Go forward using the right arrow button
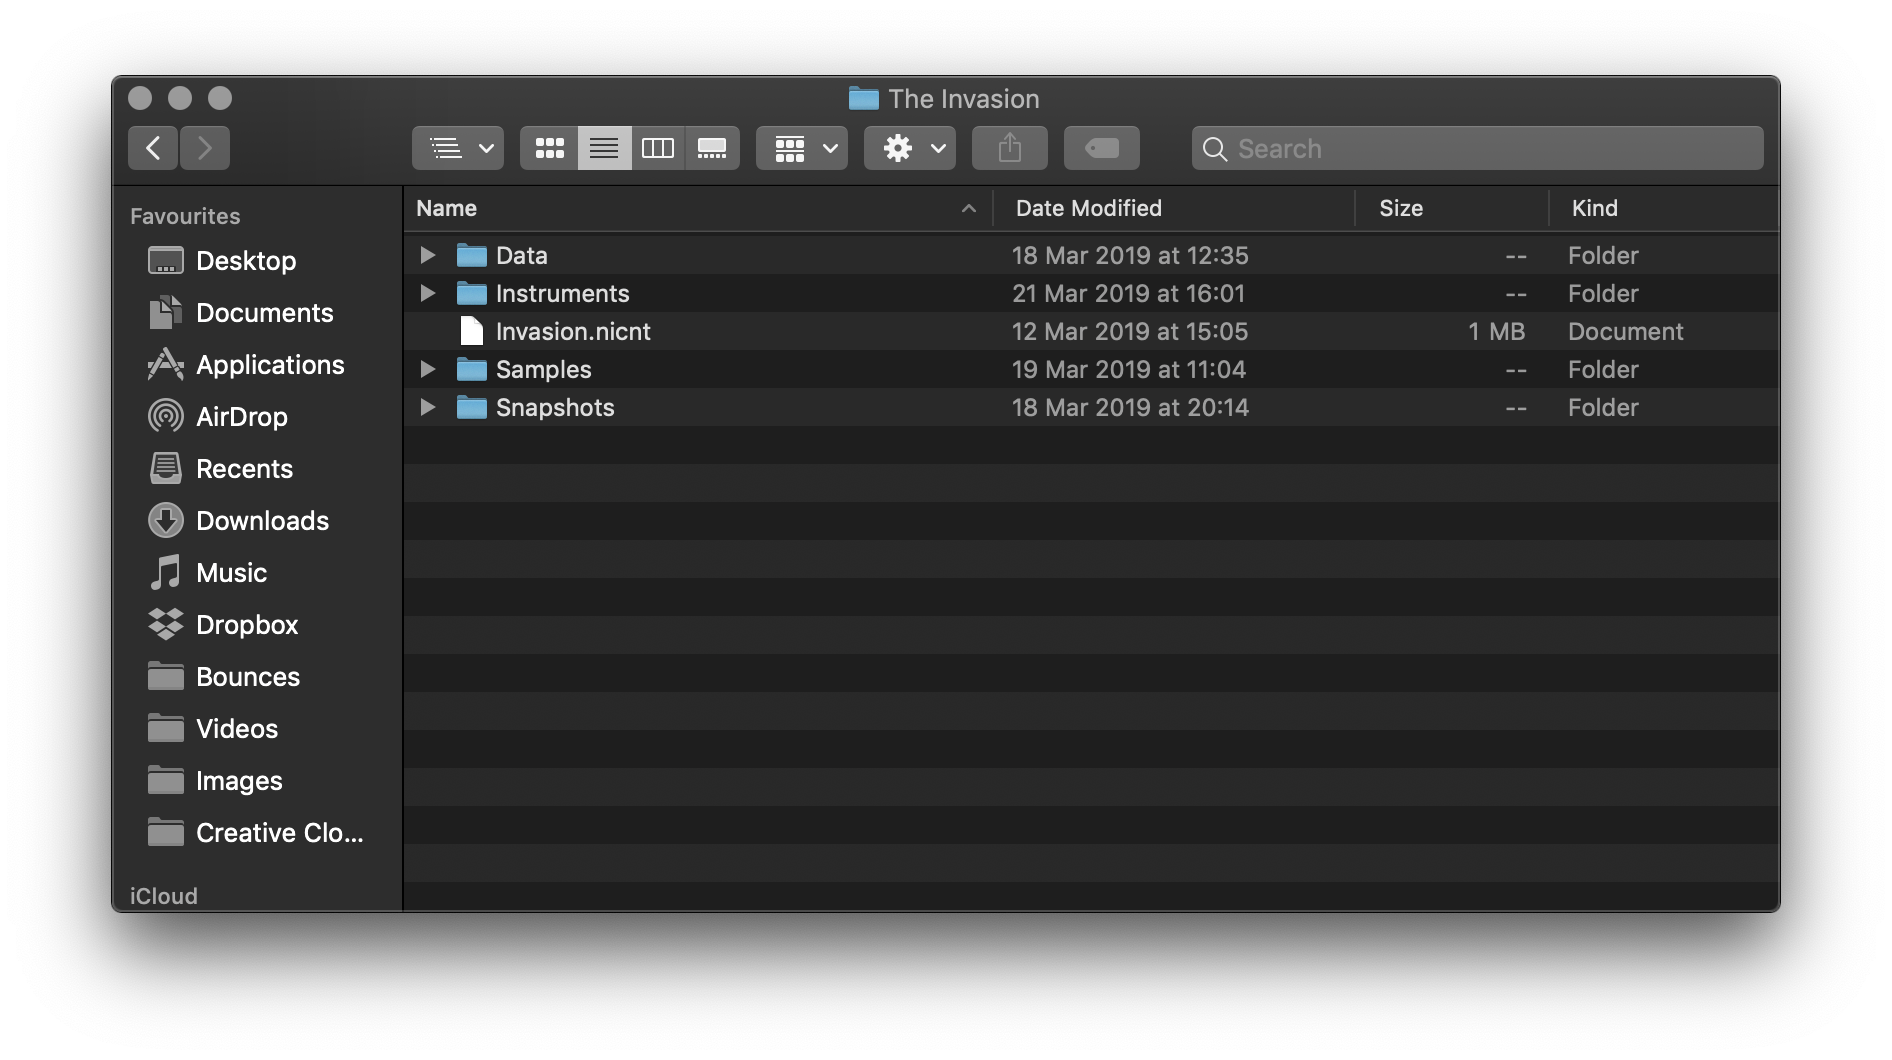1892x1060 pixels. point(205,148)
